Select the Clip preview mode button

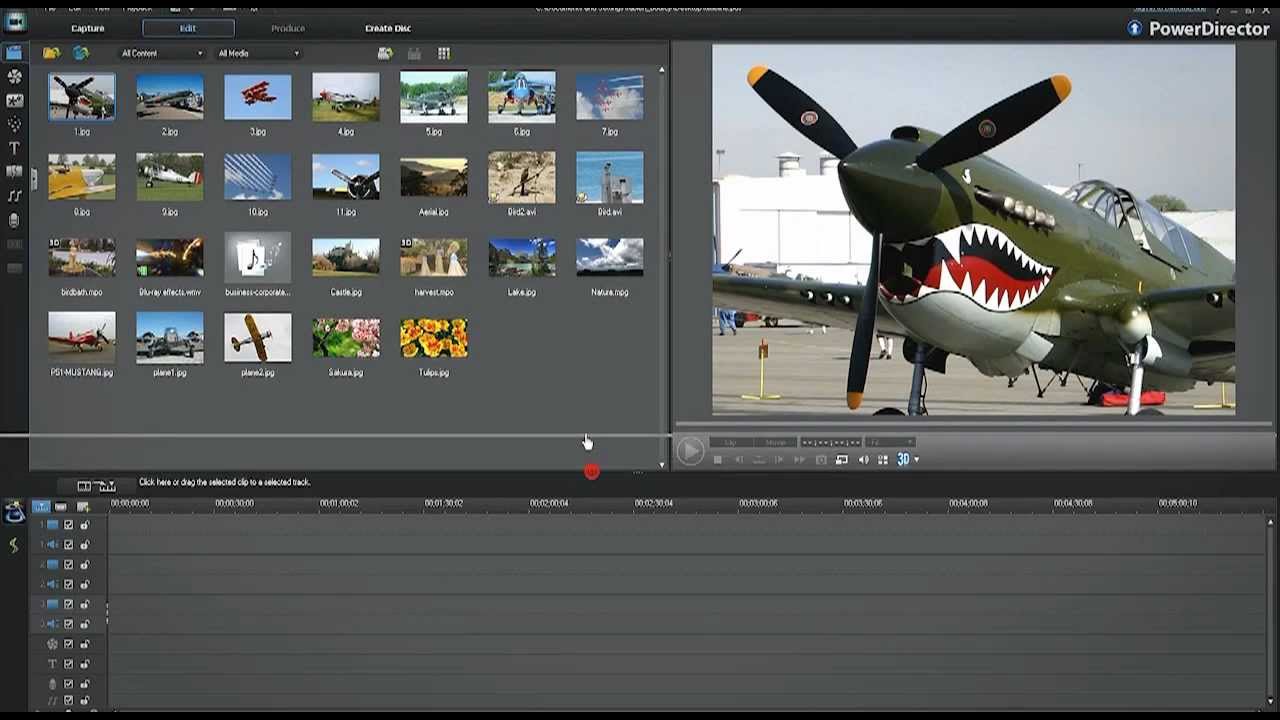coord(730,442)
